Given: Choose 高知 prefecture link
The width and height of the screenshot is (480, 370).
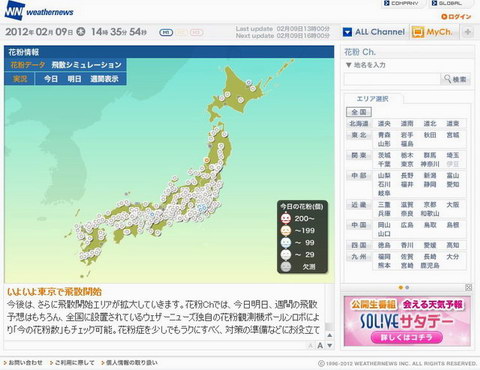Looking at the screenshot, I should (453, 245).
